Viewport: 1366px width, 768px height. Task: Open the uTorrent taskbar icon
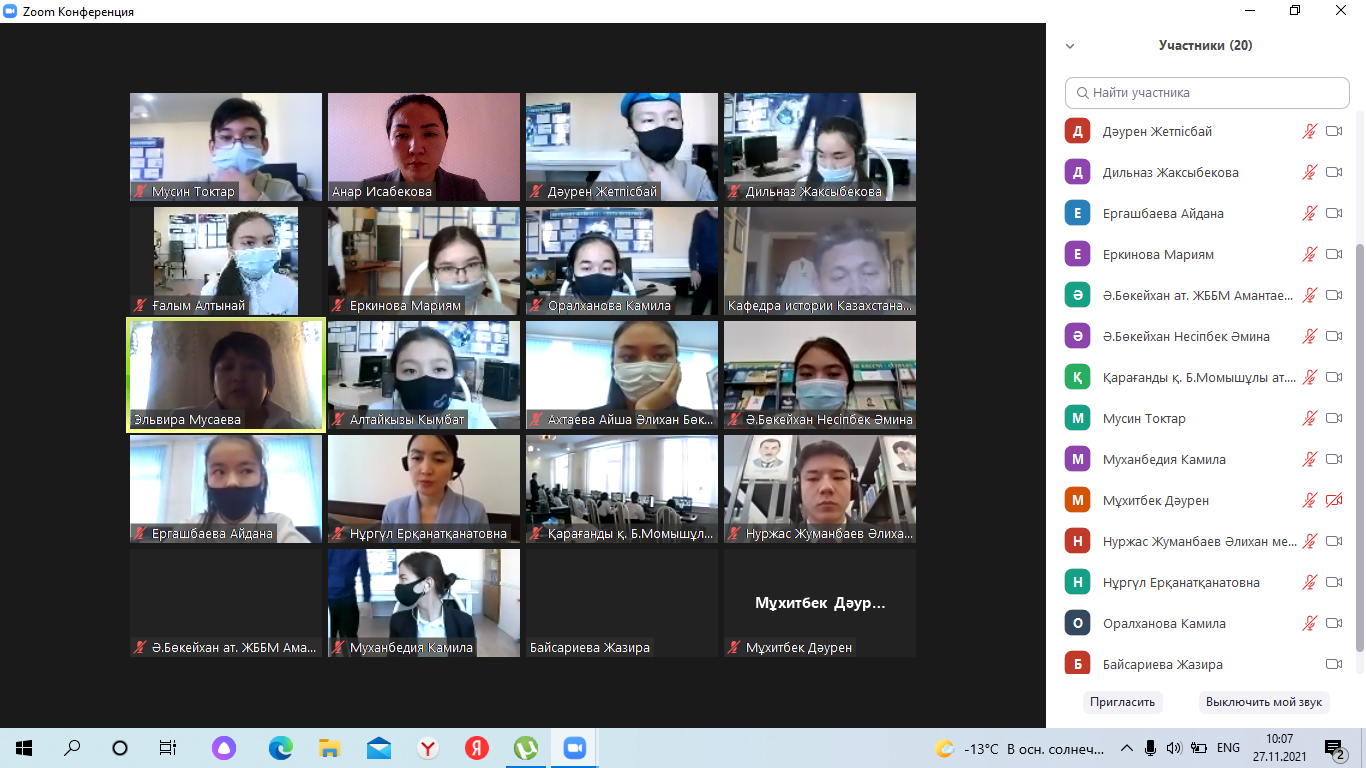tap(525, 748)
